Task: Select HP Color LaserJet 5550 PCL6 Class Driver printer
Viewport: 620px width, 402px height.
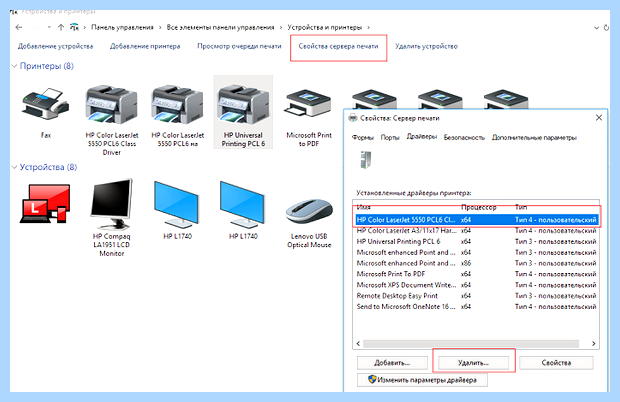Action: click(x=112, y=105)
